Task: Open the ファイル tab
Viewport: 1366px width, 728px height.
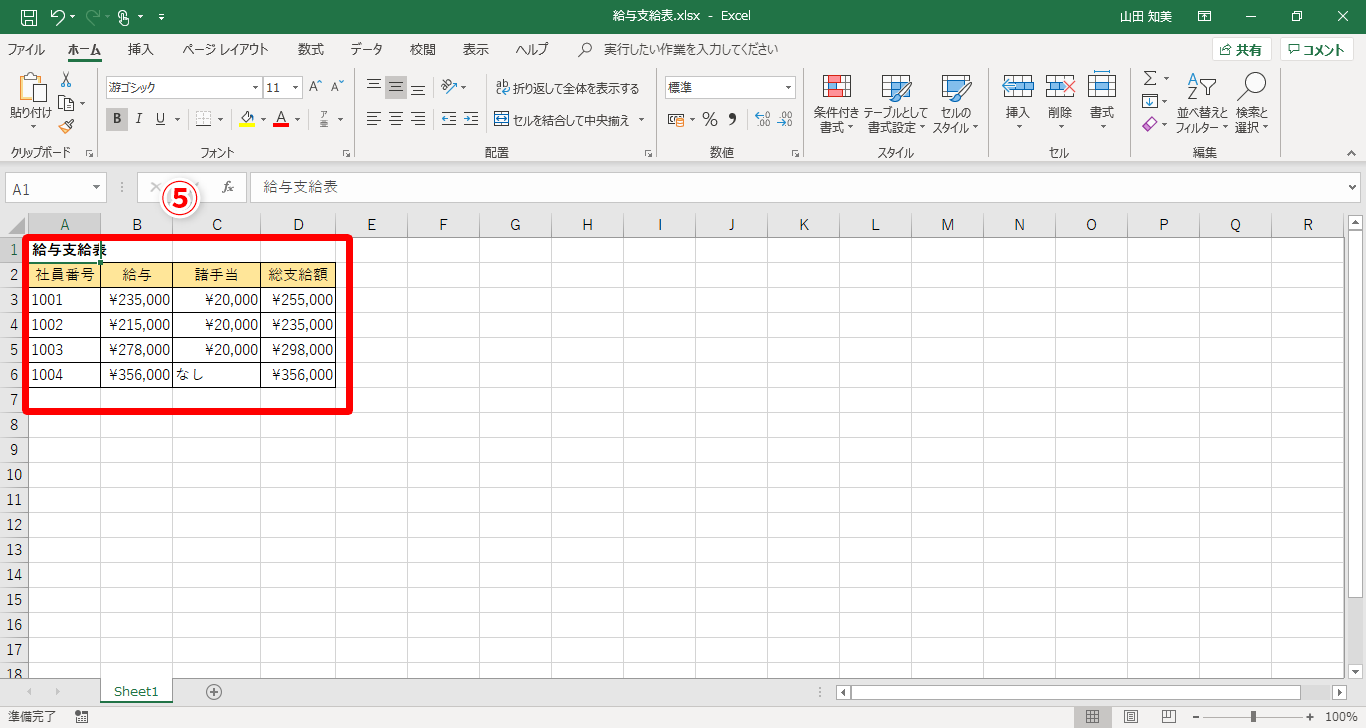Action: pyautogui.click(x=26, y=49)
